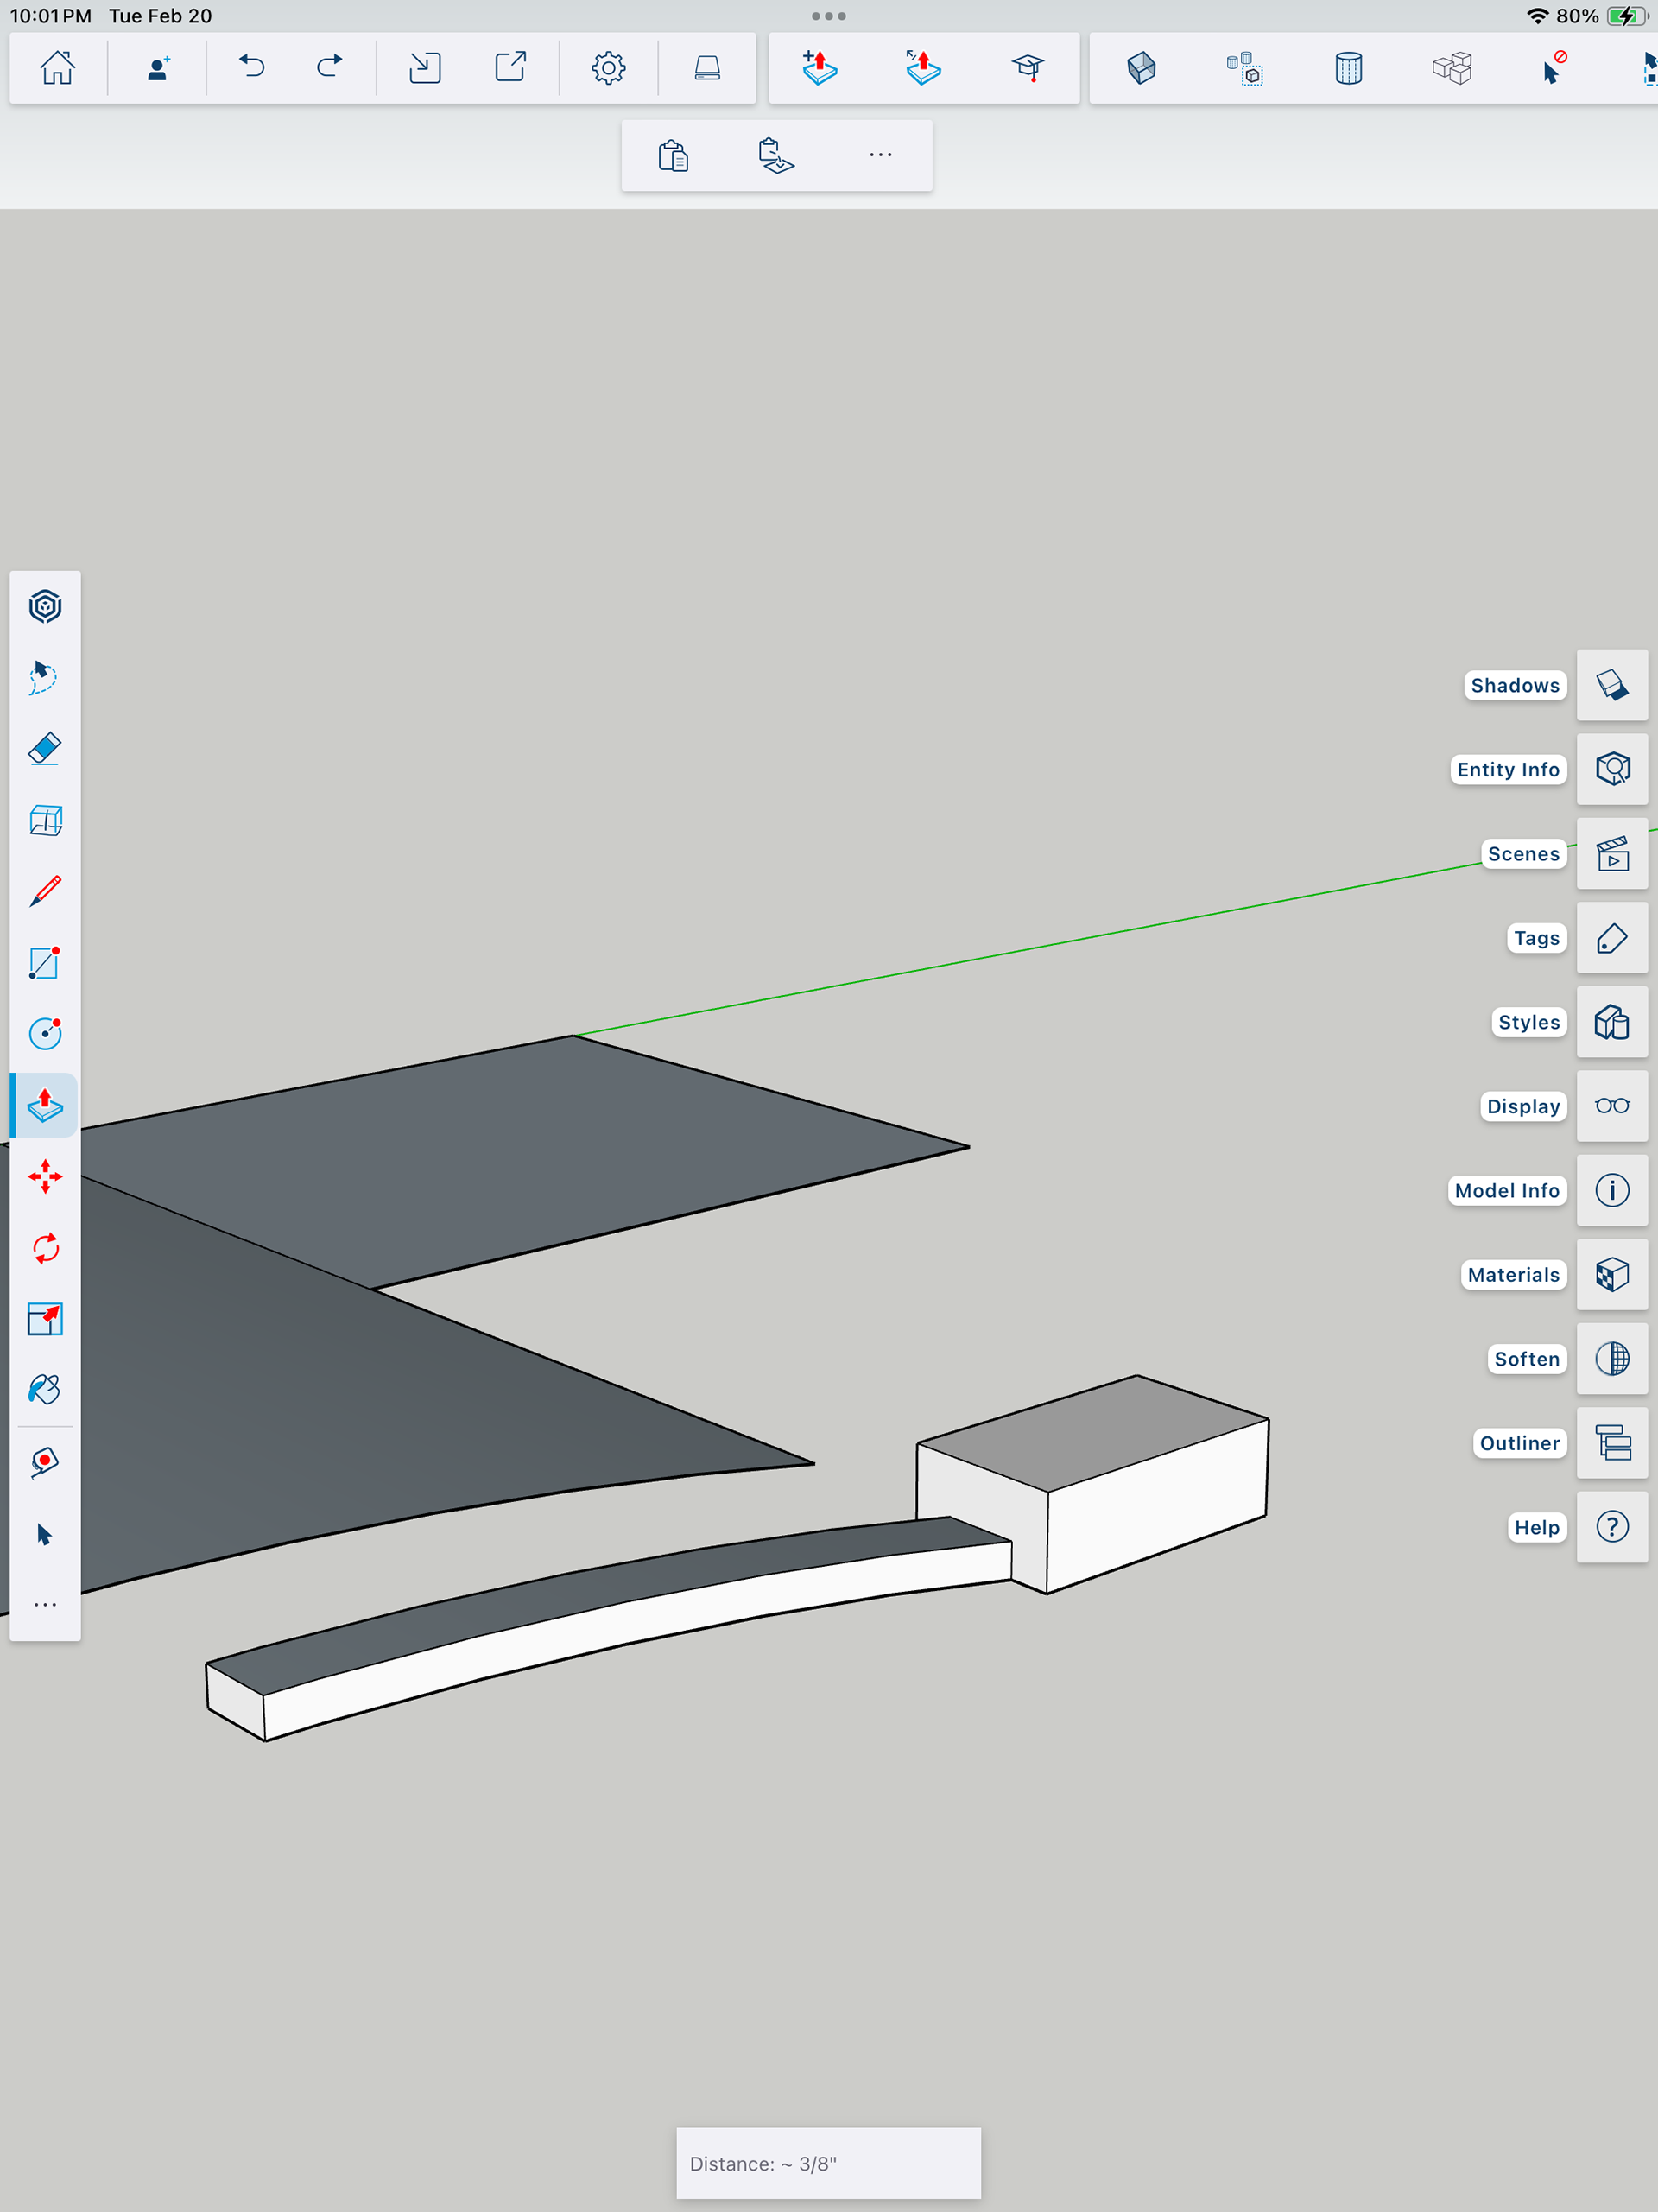Screen dimensions: 1658x2212
Task: Tap the Scenes label
Action: [1523, 854]
